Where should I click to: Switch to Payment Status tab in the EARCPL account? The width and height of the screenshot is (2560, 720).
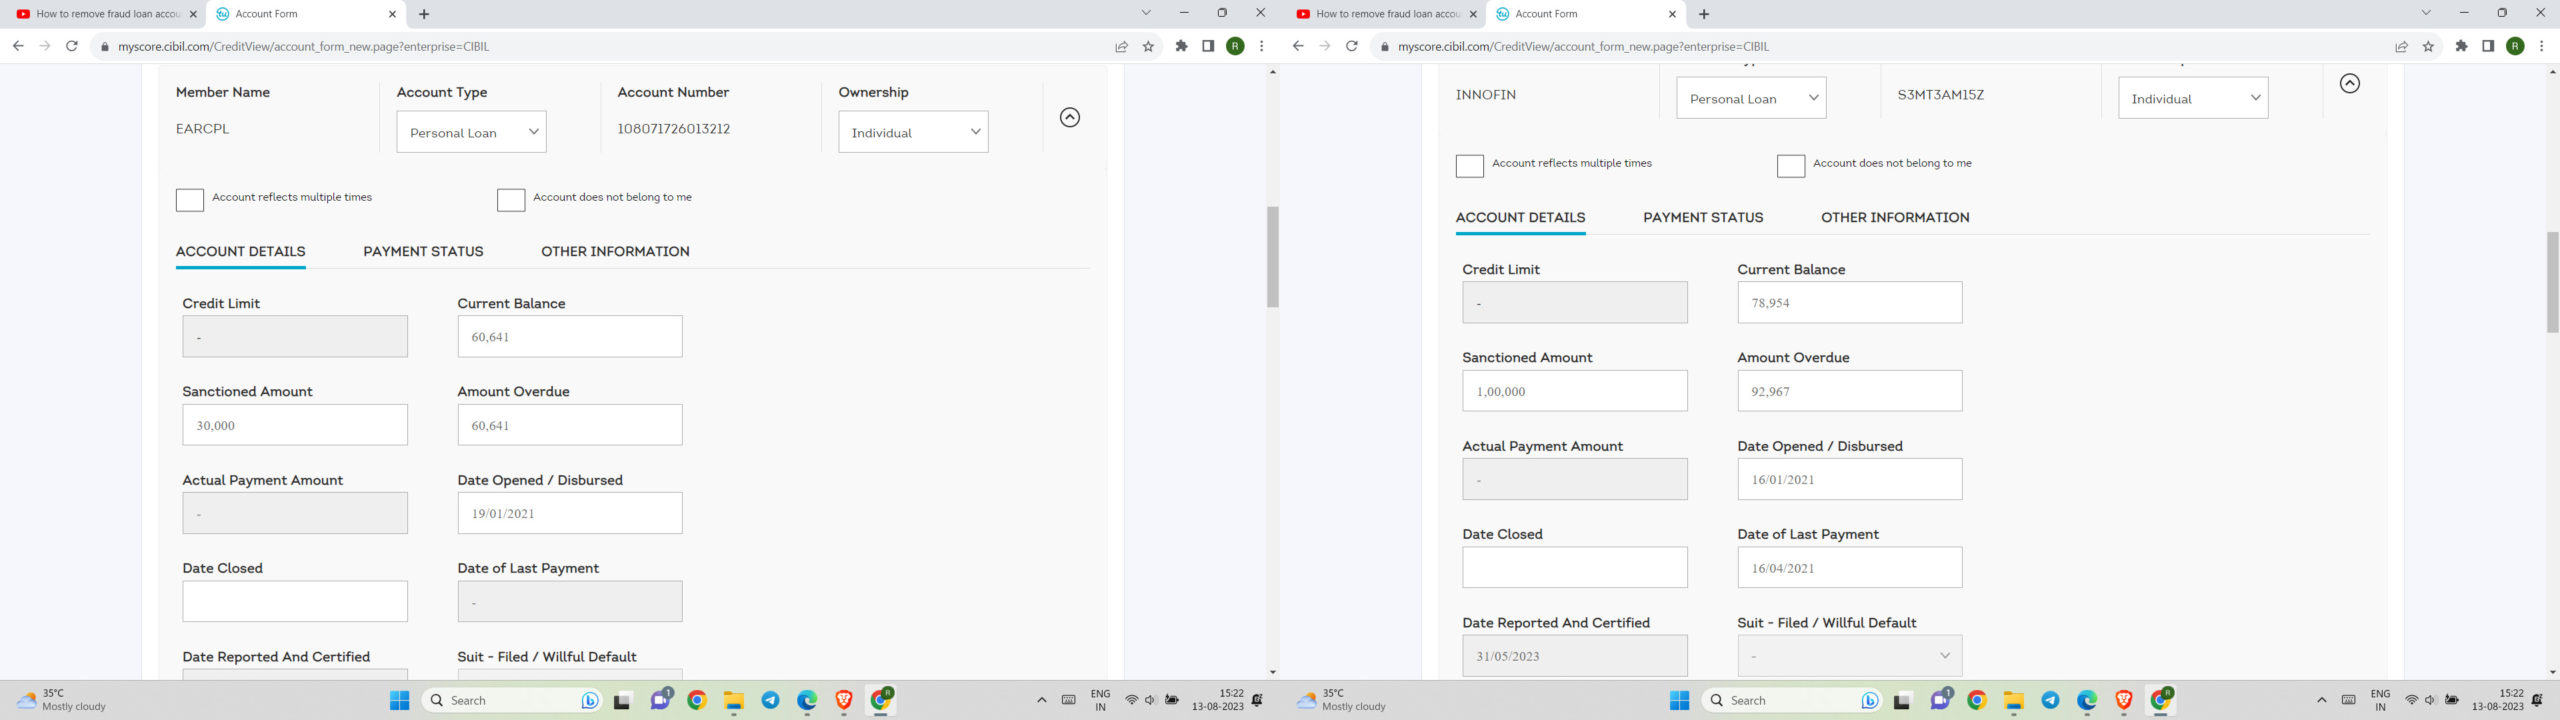[x=423, y=252]
